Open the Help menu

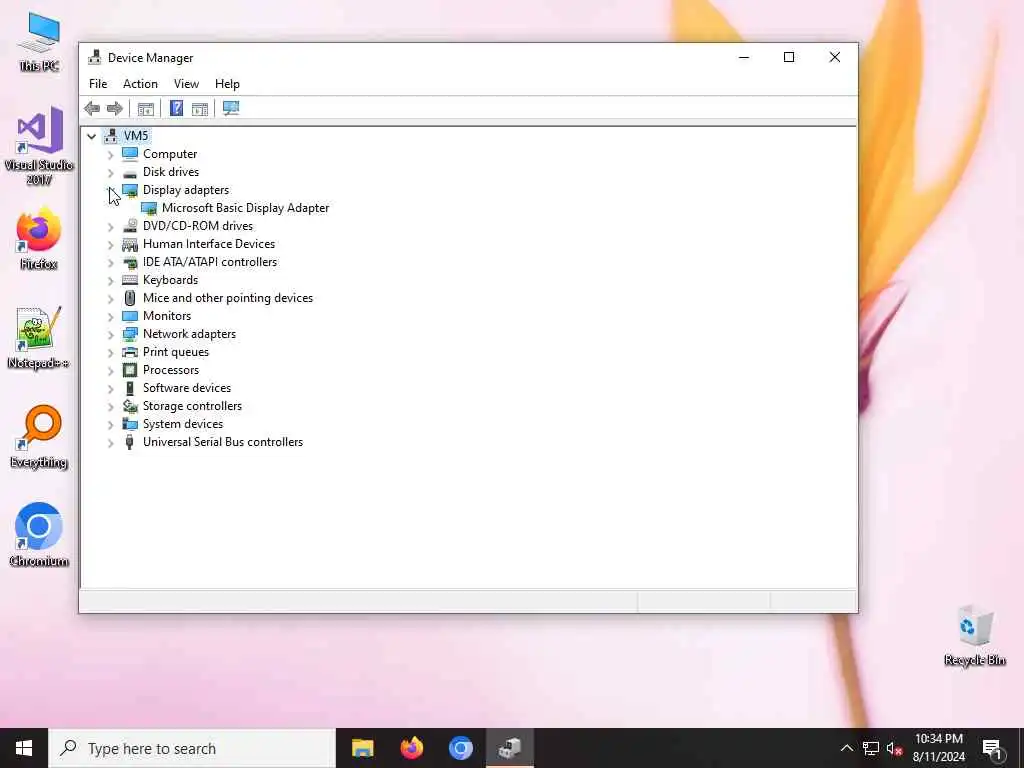[x=227, y=84]
